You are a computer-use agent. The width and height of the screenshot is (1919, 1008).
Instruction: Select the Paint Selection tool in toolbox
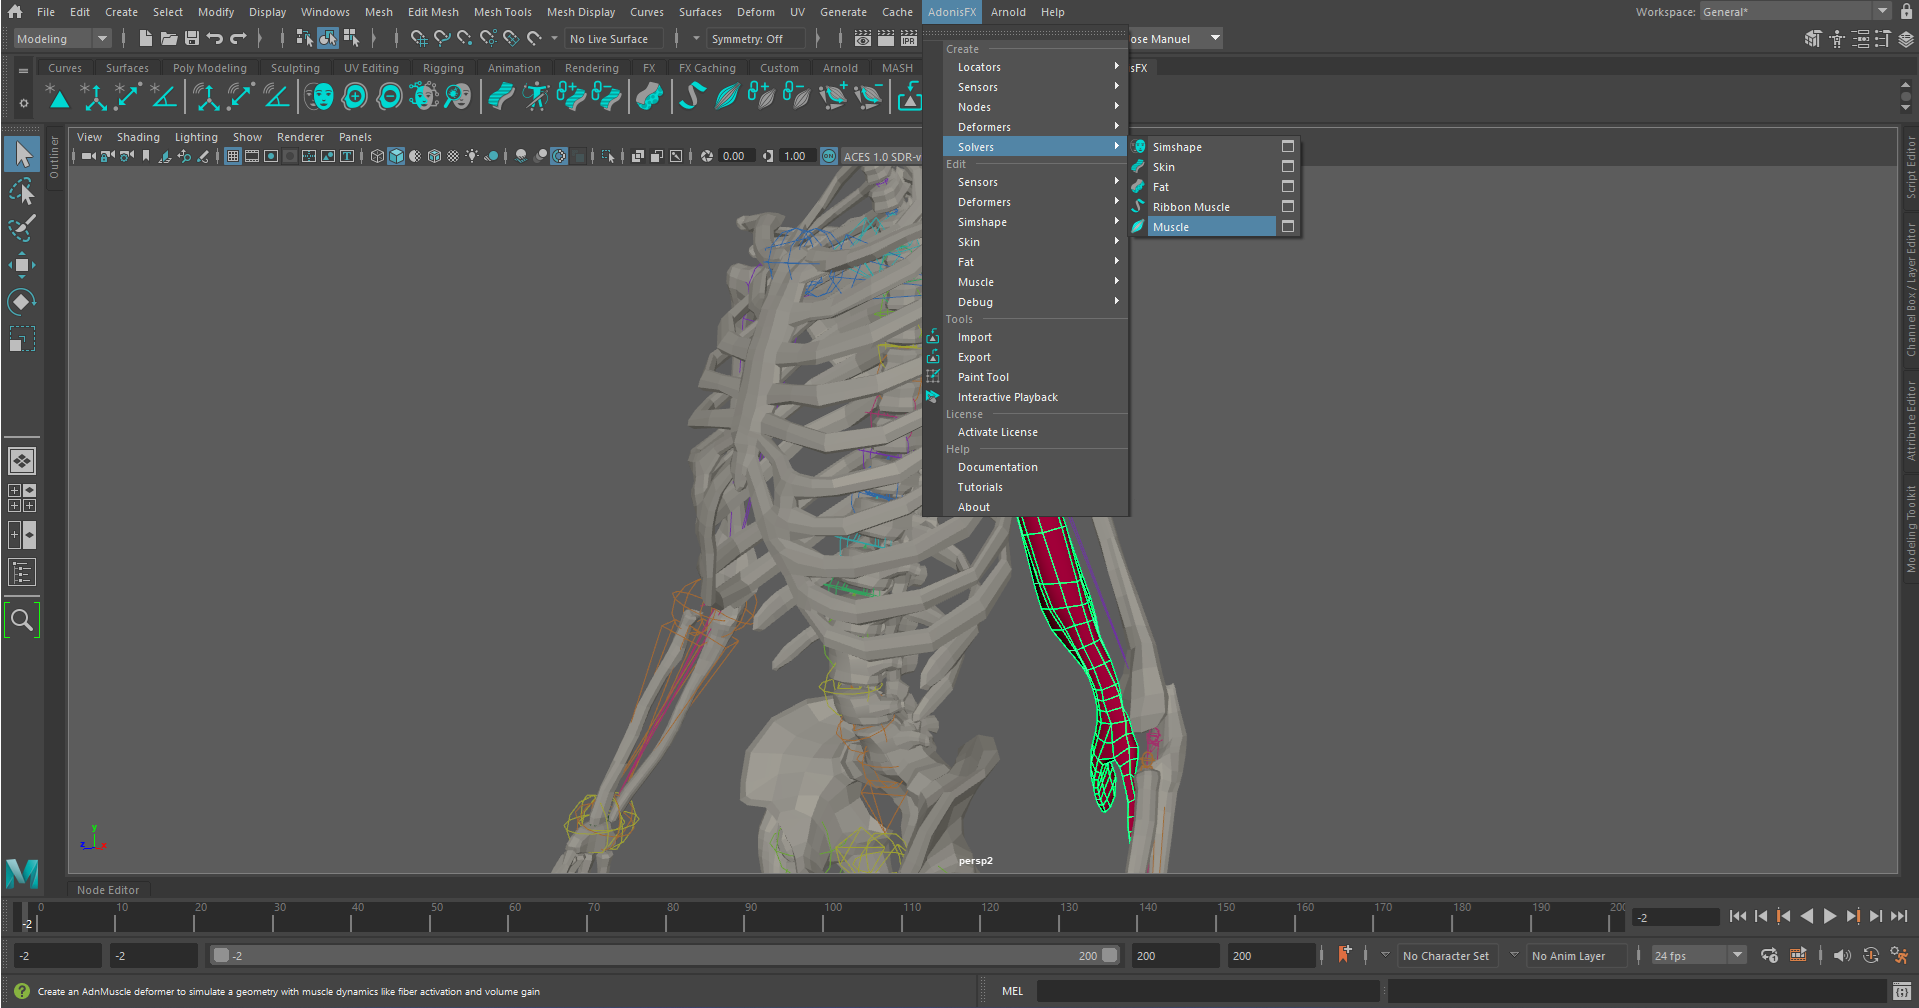tap(22, 228)
